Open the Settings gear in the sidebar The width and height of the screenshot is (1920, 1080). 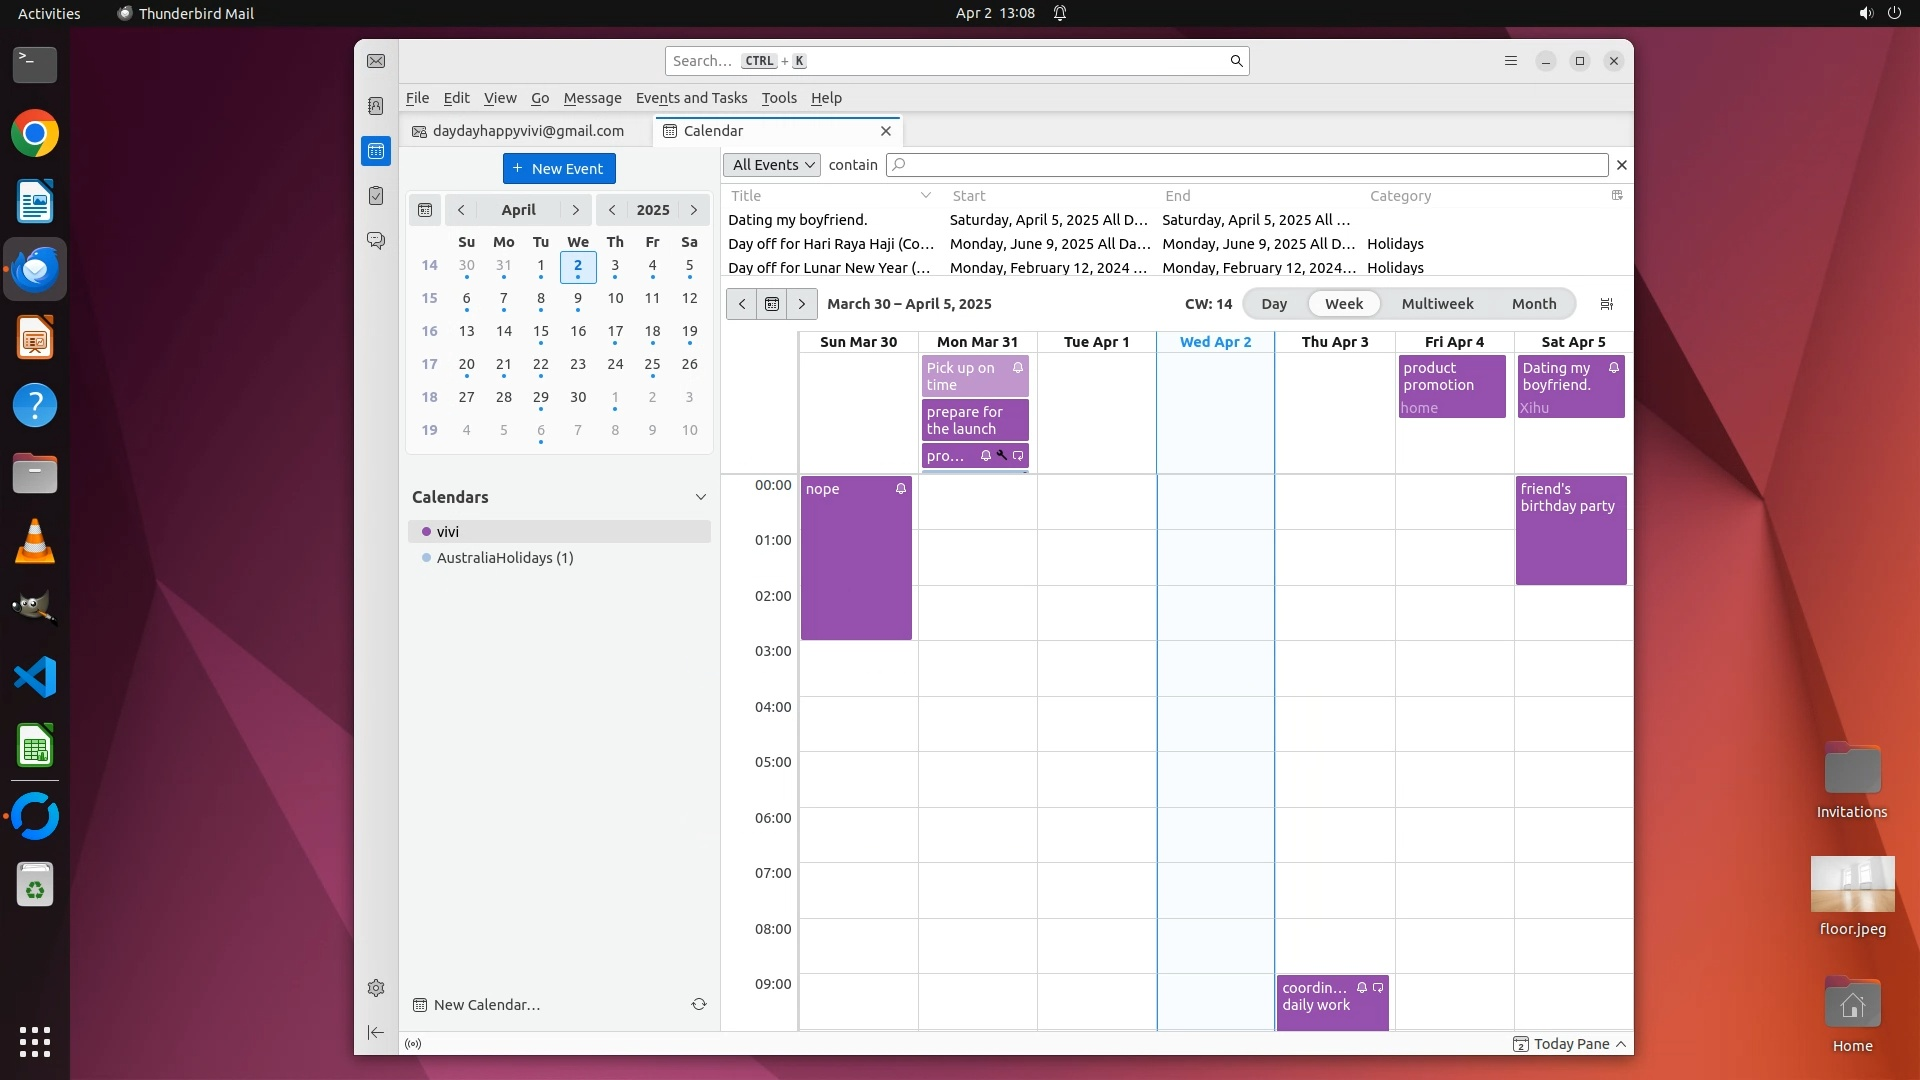376,988
